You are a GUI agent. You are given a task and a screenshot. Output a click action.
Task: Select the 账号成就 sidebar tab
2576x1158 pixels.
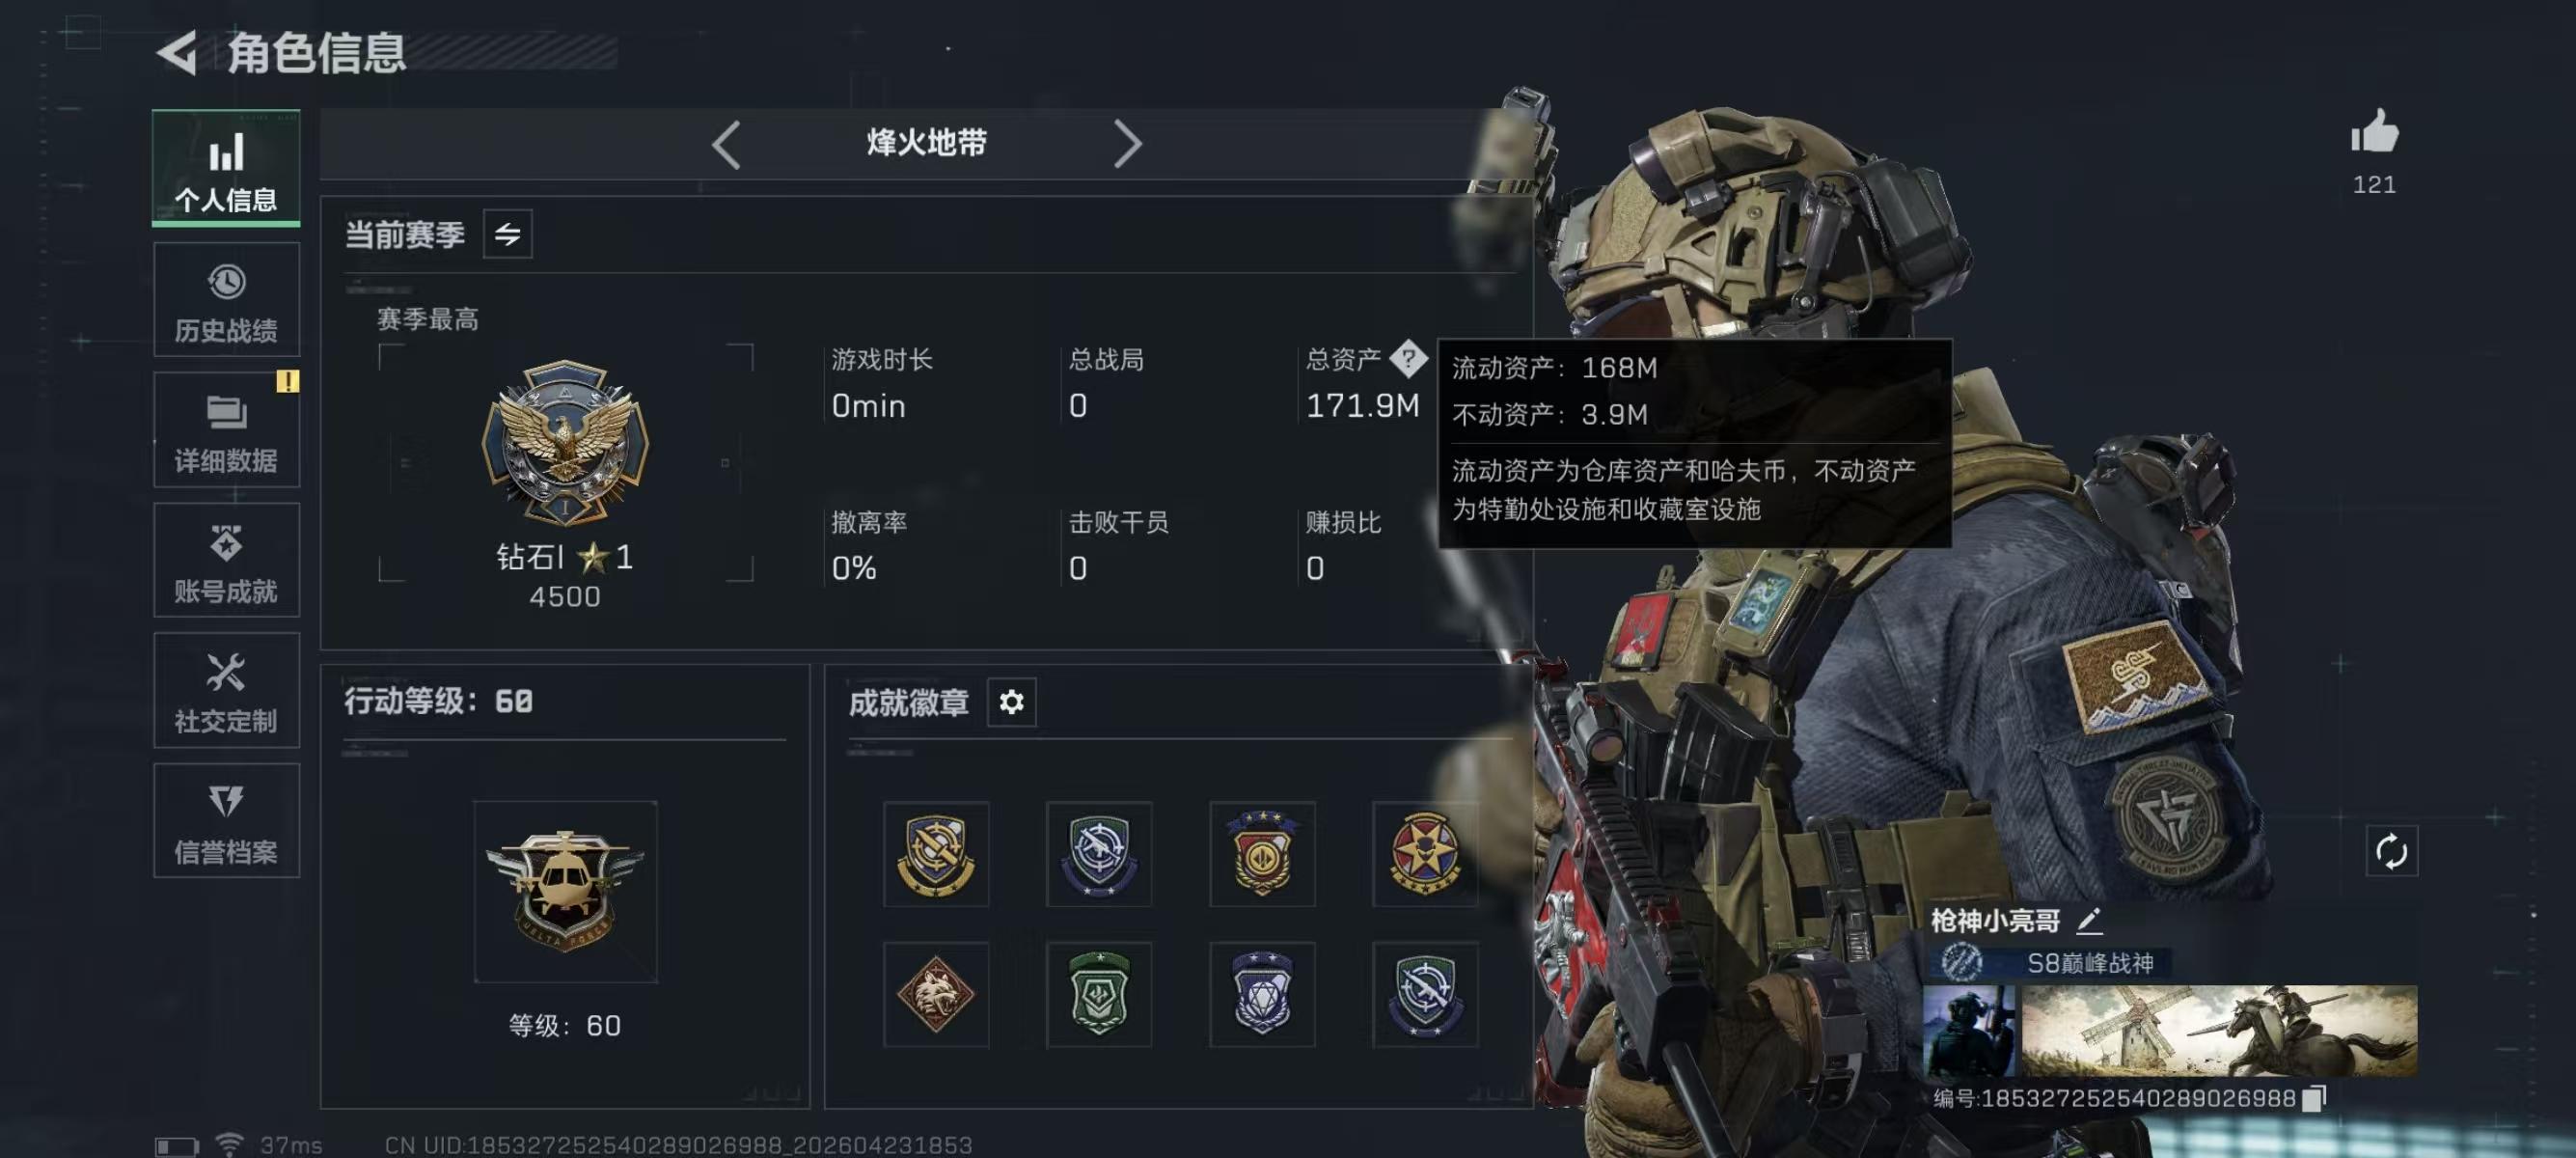227,560
